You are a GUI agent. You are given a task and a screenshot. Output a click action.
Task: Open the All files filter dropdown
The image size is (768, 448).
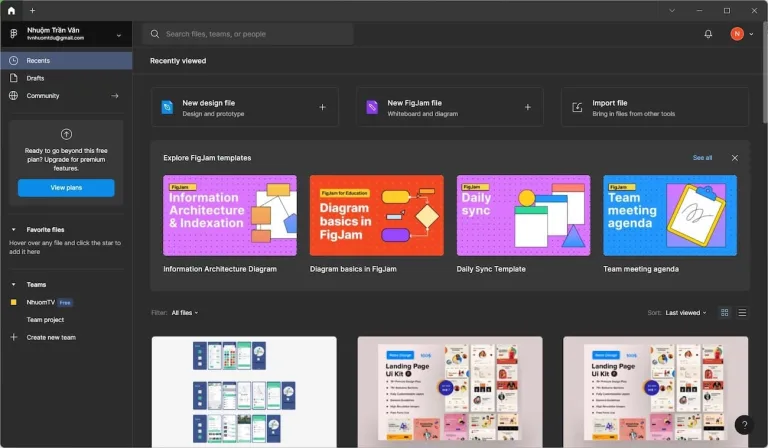pyautogui.click(x=185, y=313)
